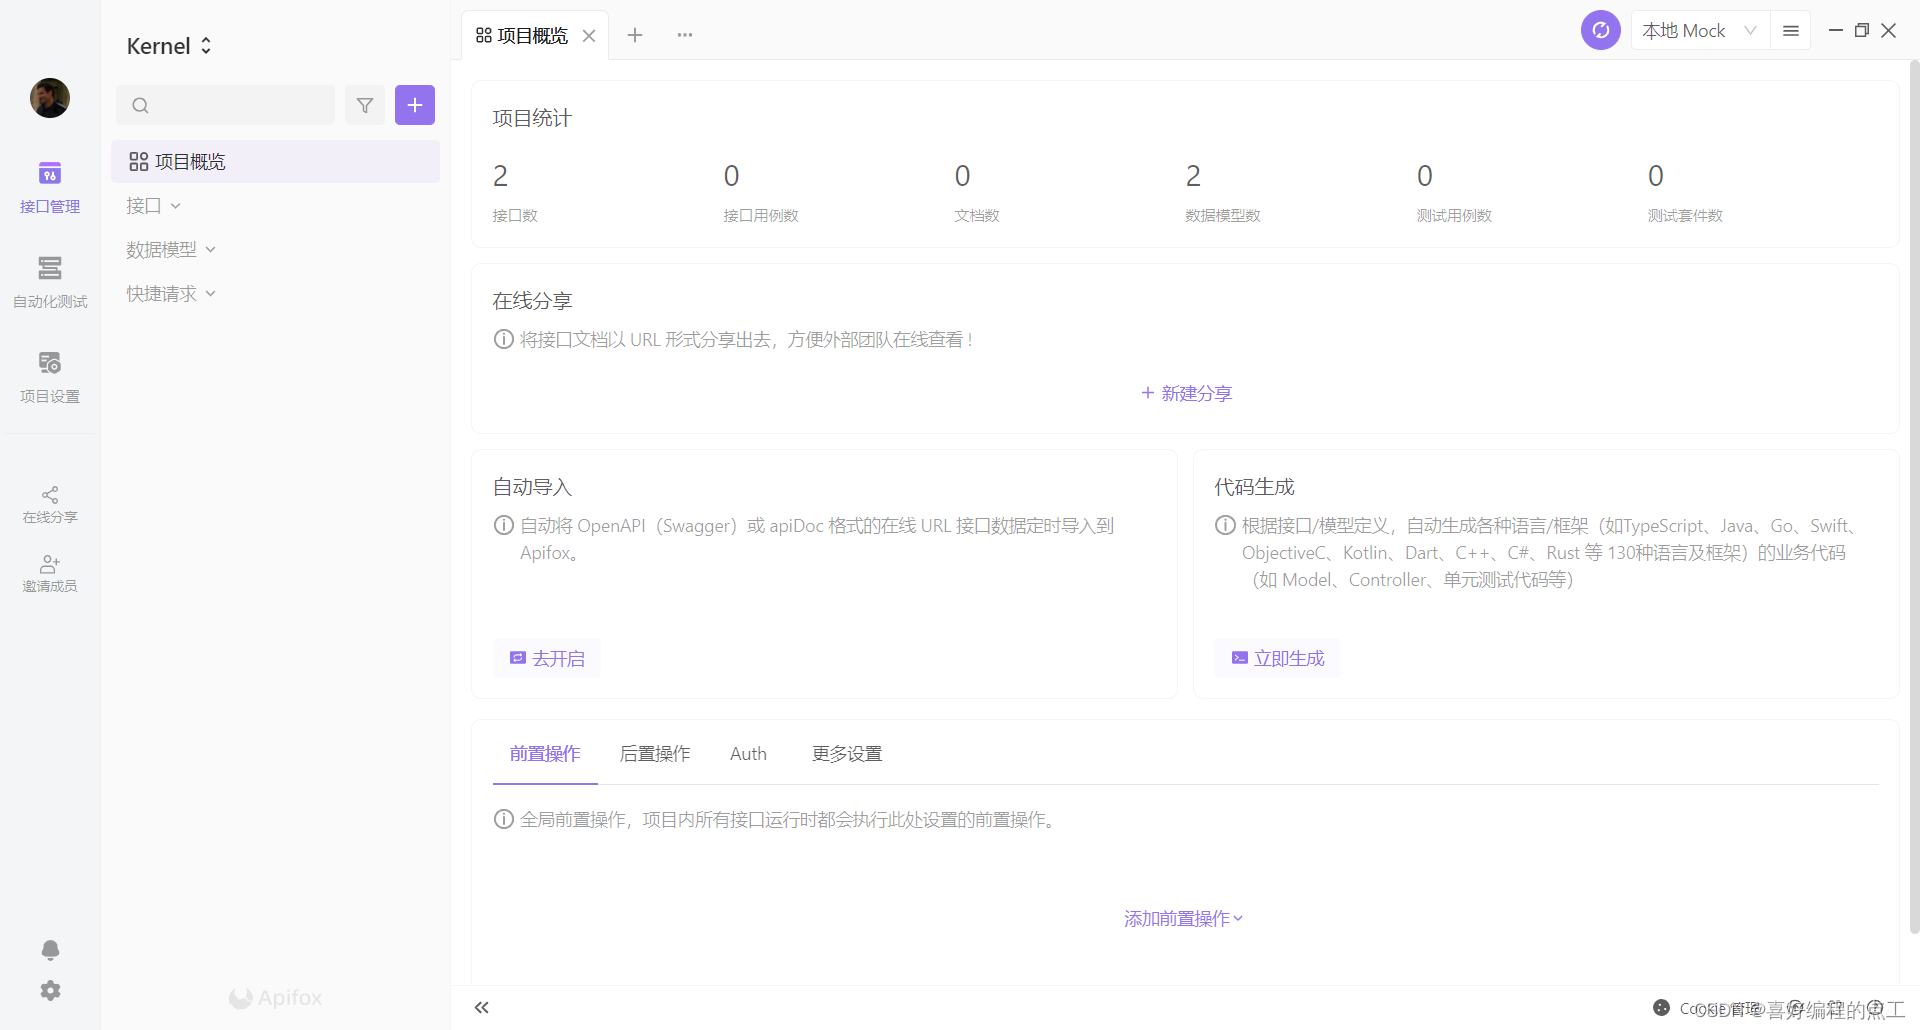Viewport: 1920px width, 1030px height.
Task: Open the hamburger menu icon
Action: [x=1791, y=31]
